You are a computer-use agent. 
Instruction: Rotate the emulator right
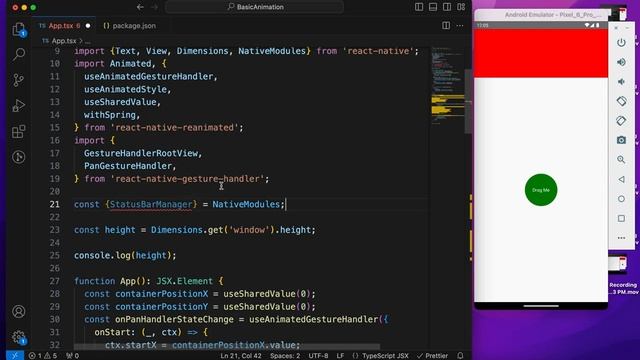pos(621,120)
